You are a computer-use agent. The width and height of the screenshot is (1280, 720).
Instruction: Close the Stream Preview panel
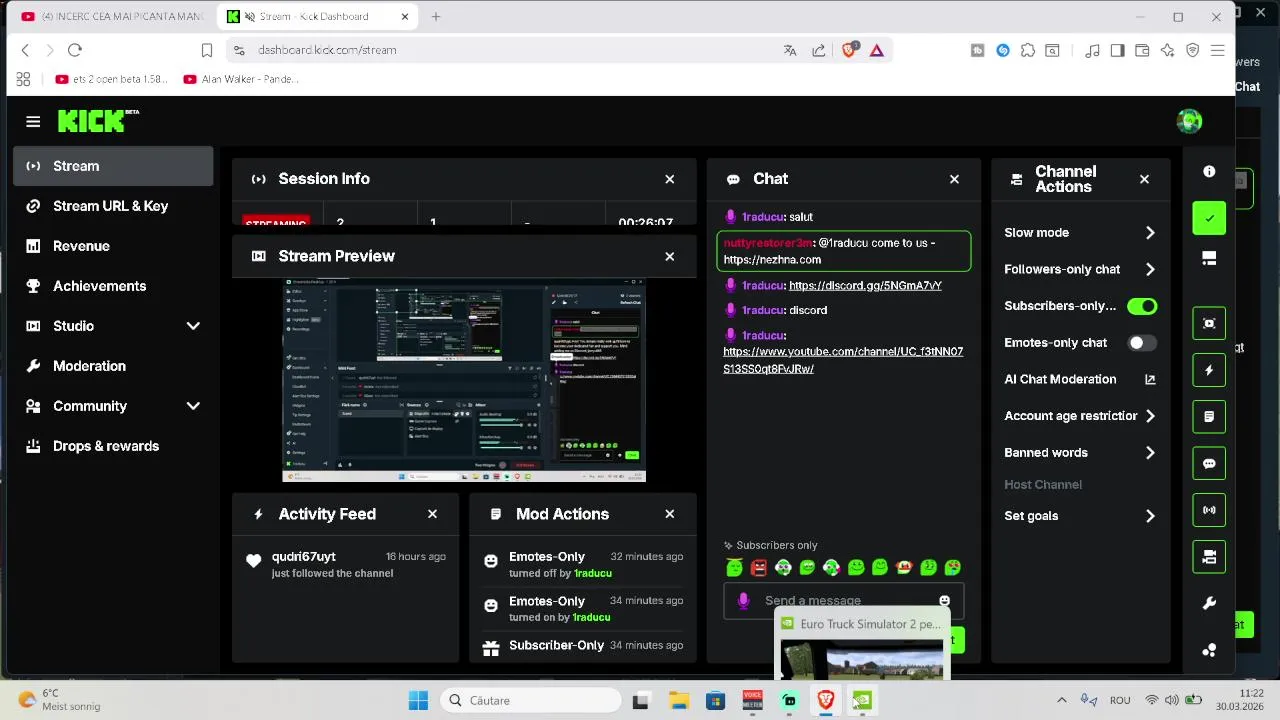670,256
